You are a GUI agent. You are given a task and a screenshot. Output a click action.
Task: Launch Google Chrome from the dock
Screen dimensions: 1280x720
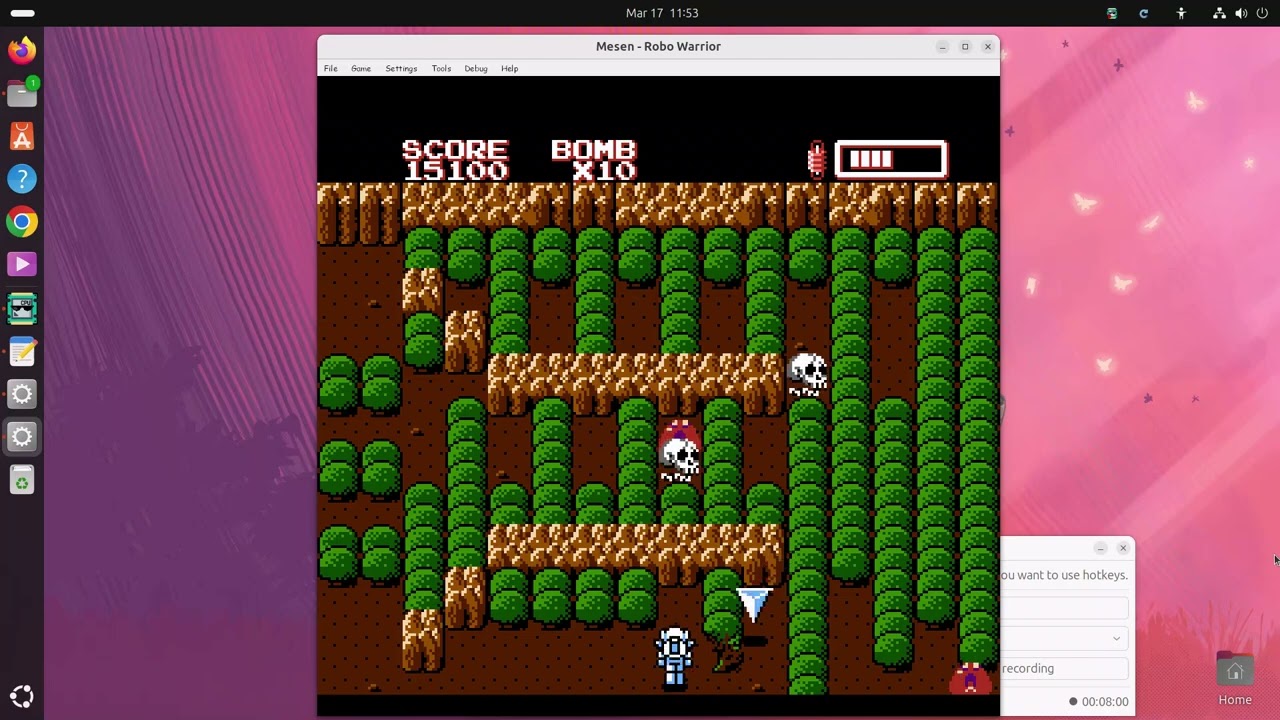point(22,222)
